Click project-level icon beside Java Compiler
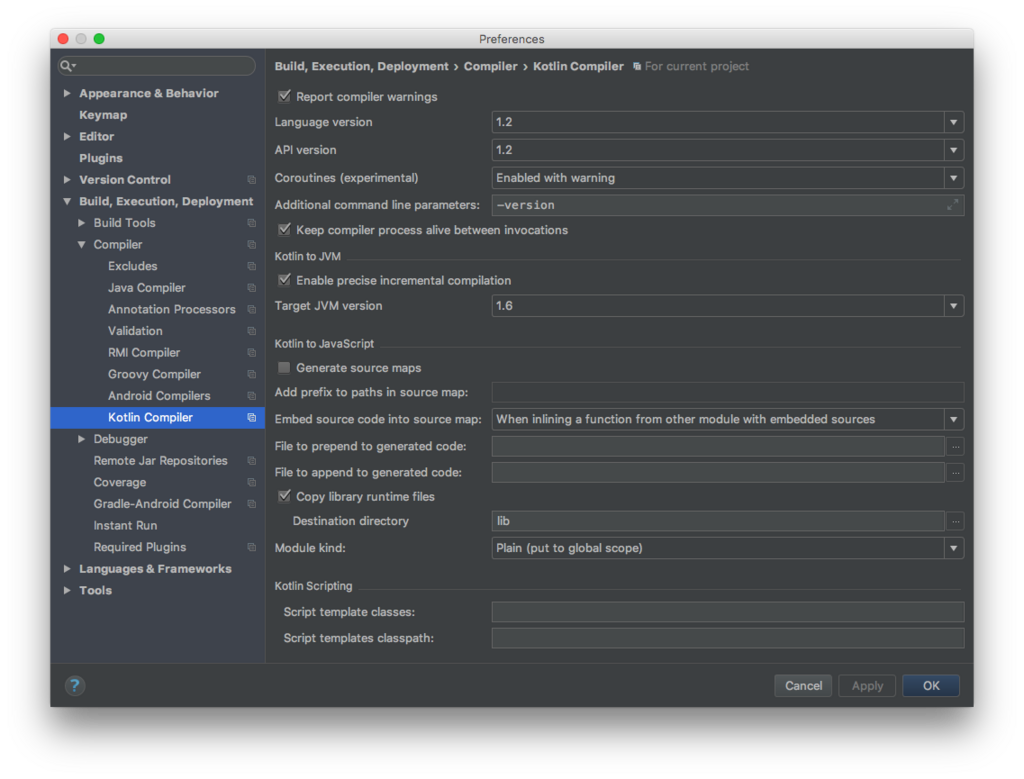Image resolution: width=1024 pixels, height=779 pixels. point(251,287)
